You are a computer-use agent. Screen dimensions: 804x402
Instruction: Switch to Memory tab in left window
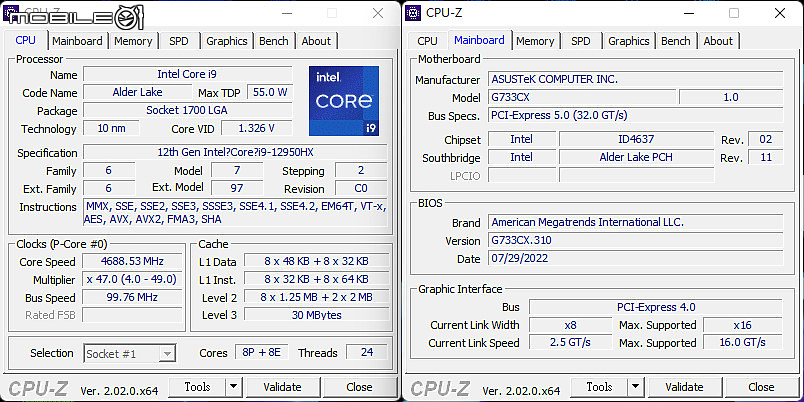pyautogui.click(x=133, y=41)
